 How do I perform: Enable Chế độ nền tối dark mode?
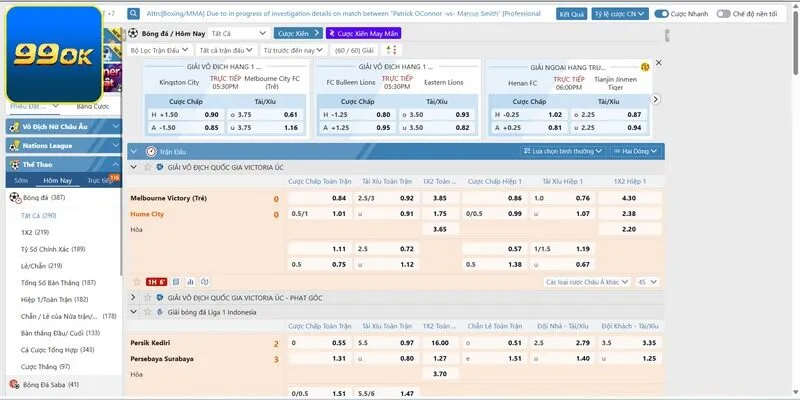pos(725,15)
